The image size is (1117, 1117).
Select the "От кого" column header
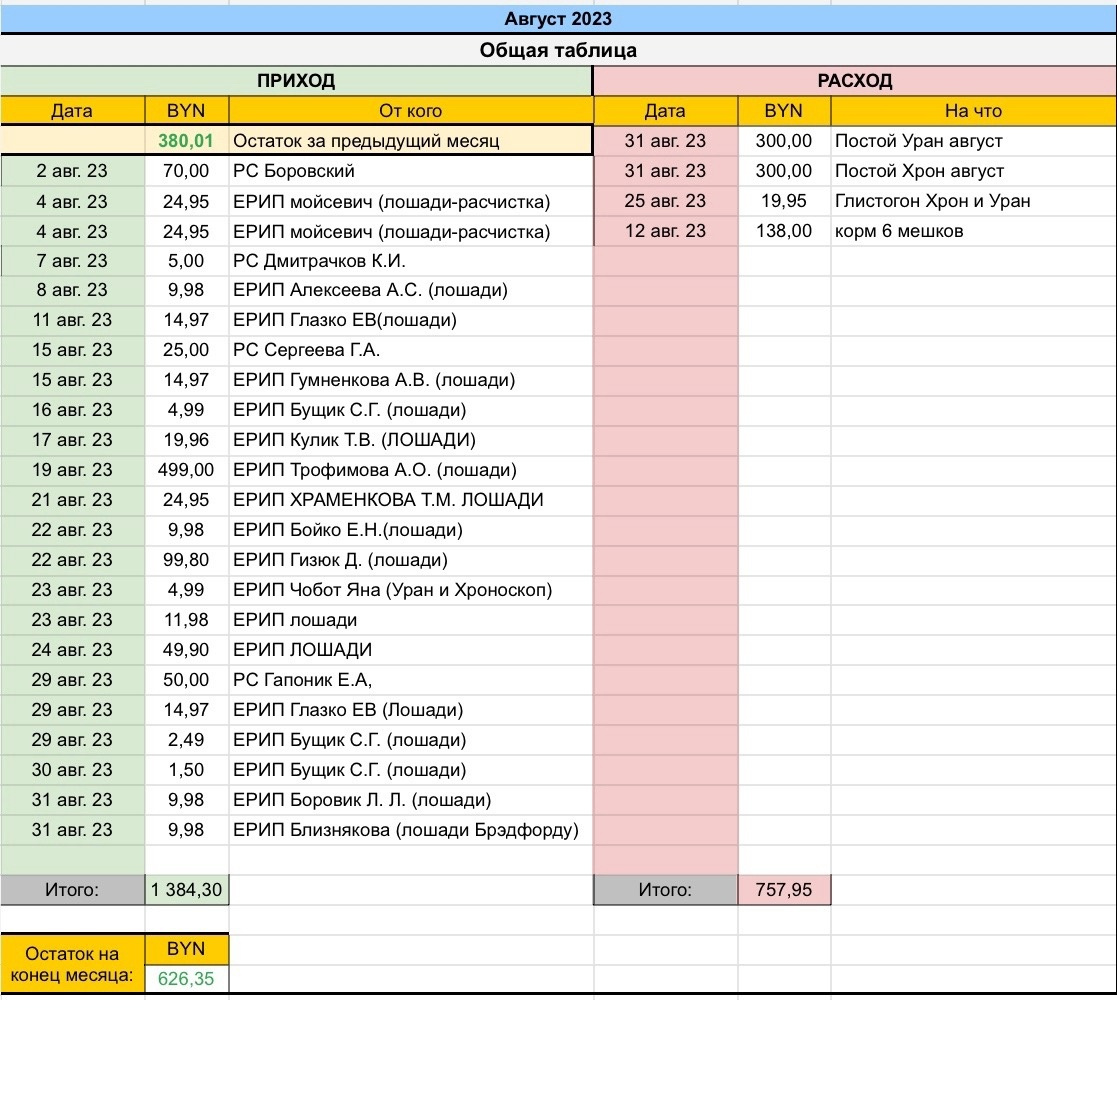click(x=410, y=111)
